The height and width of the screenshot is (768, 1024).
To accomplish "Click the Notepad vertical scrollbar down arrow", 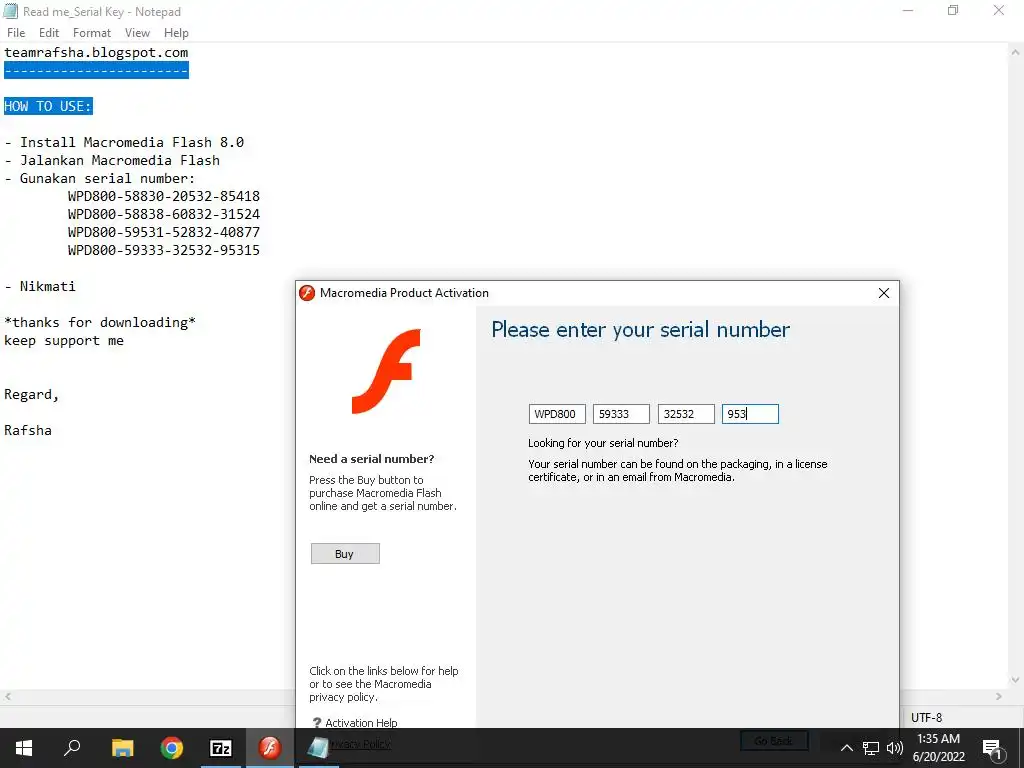I will coord(1016,680).
